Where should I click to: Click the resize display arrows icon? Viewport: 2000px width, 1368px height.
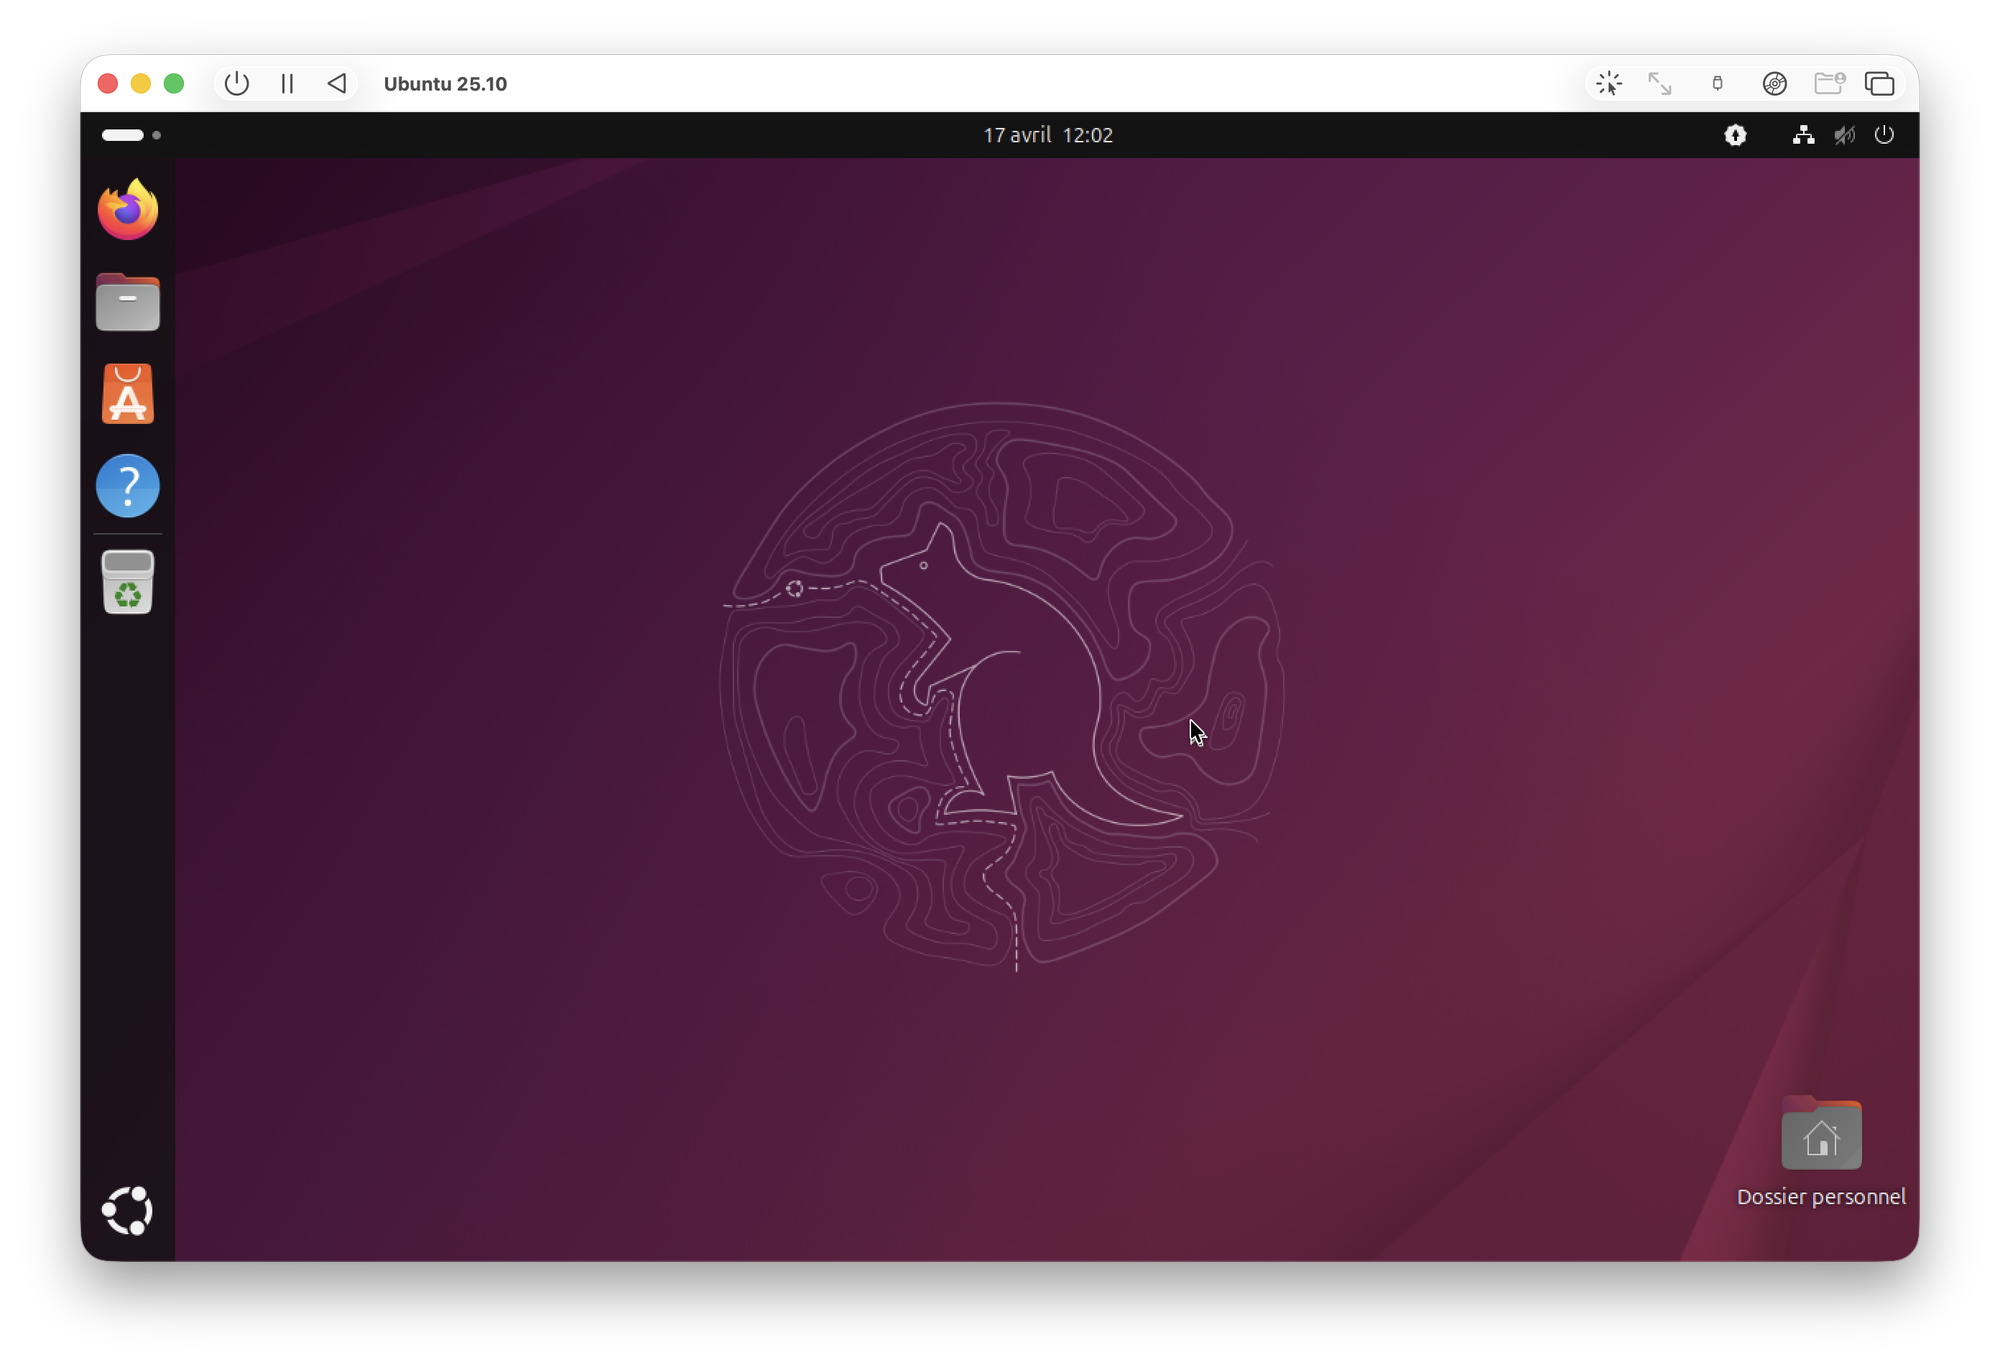(1660, 84)
